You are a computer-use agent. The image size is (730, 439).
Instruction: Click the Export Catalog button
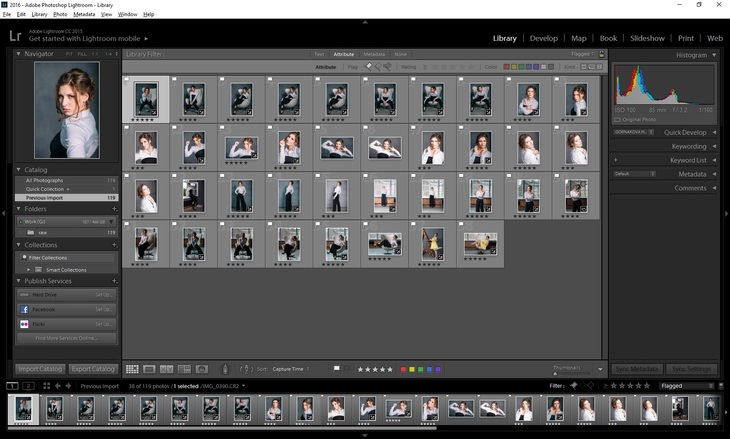click(93, 369)
